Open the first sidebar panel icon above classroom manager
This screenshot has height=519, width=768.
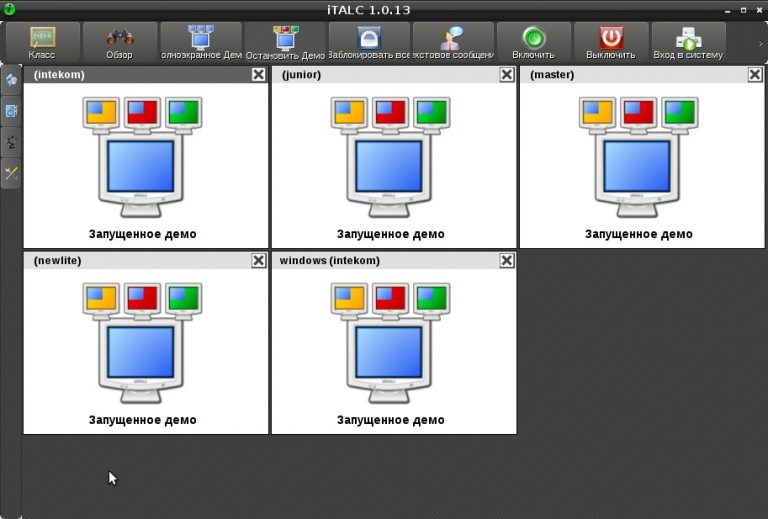11,79
